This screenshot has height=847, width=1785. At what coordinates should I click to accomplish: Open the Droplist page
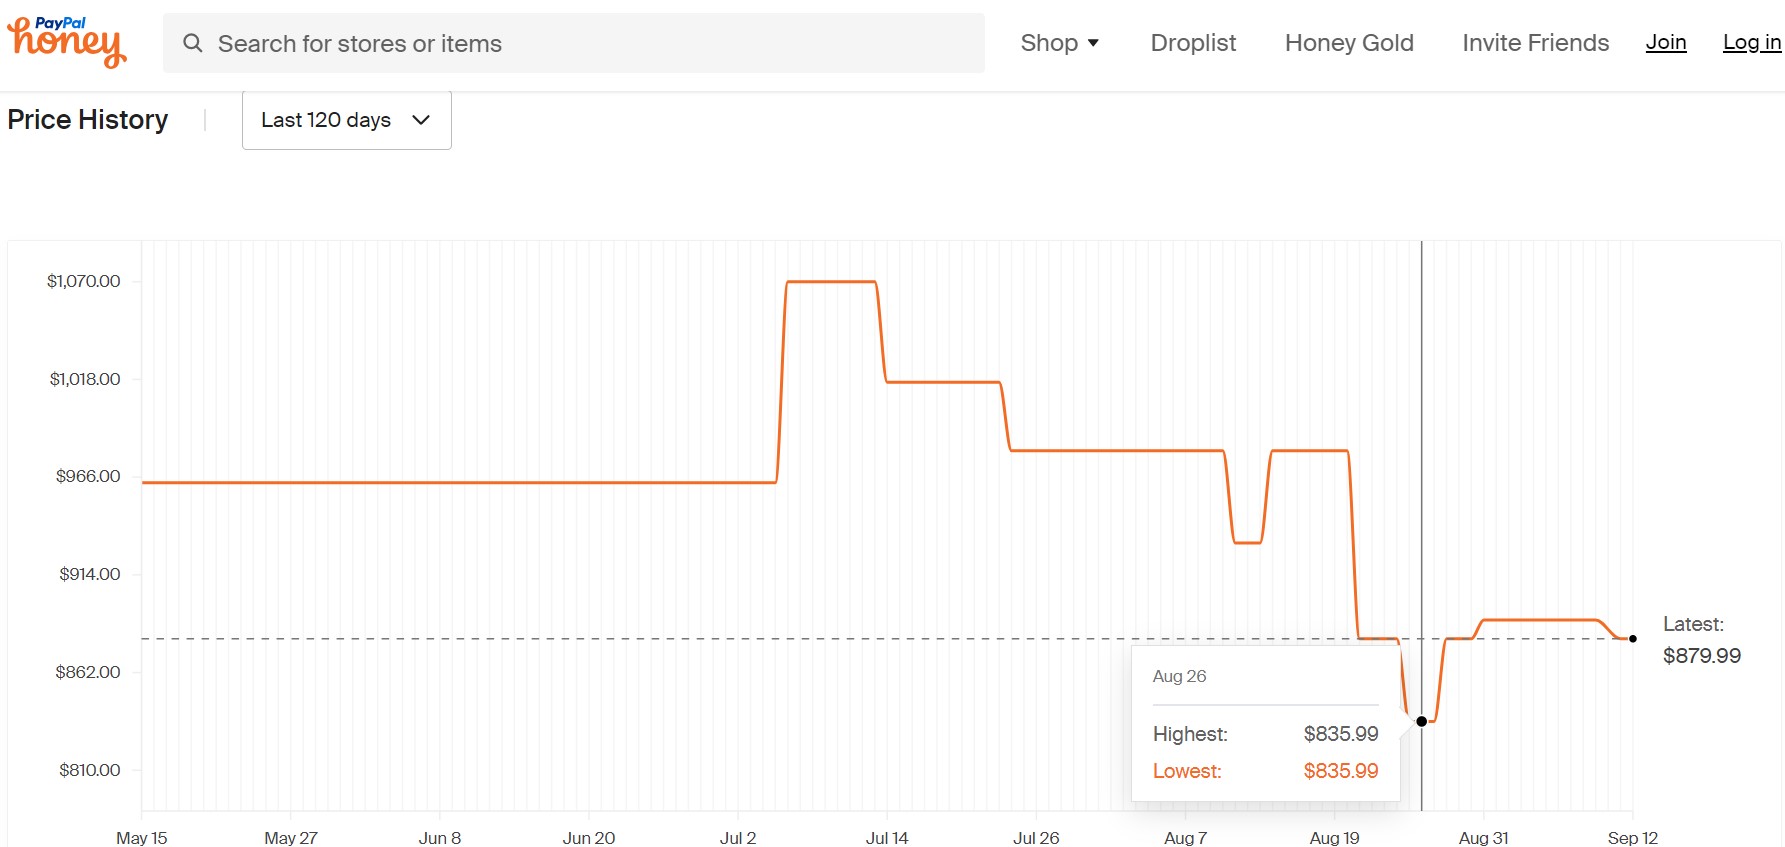[x=1193, y=43]
